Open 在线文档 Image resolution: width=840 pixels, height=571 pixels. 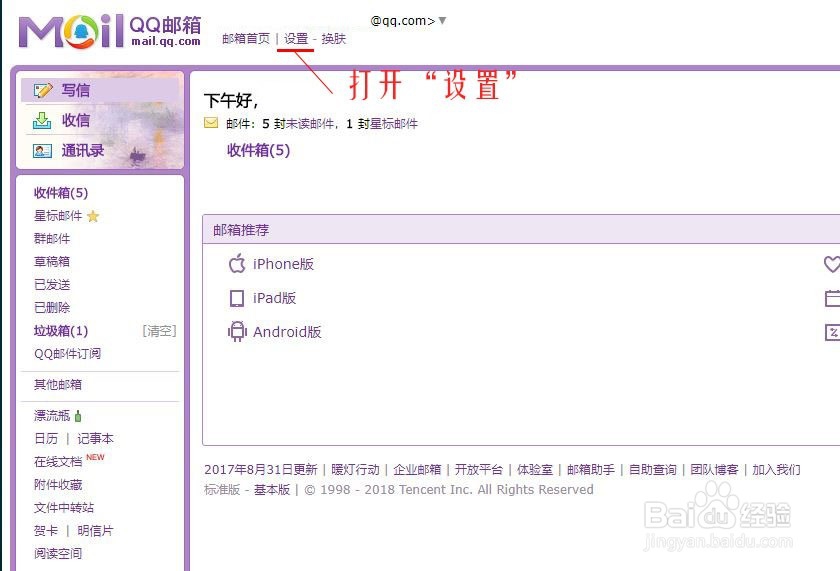point(58,462)
